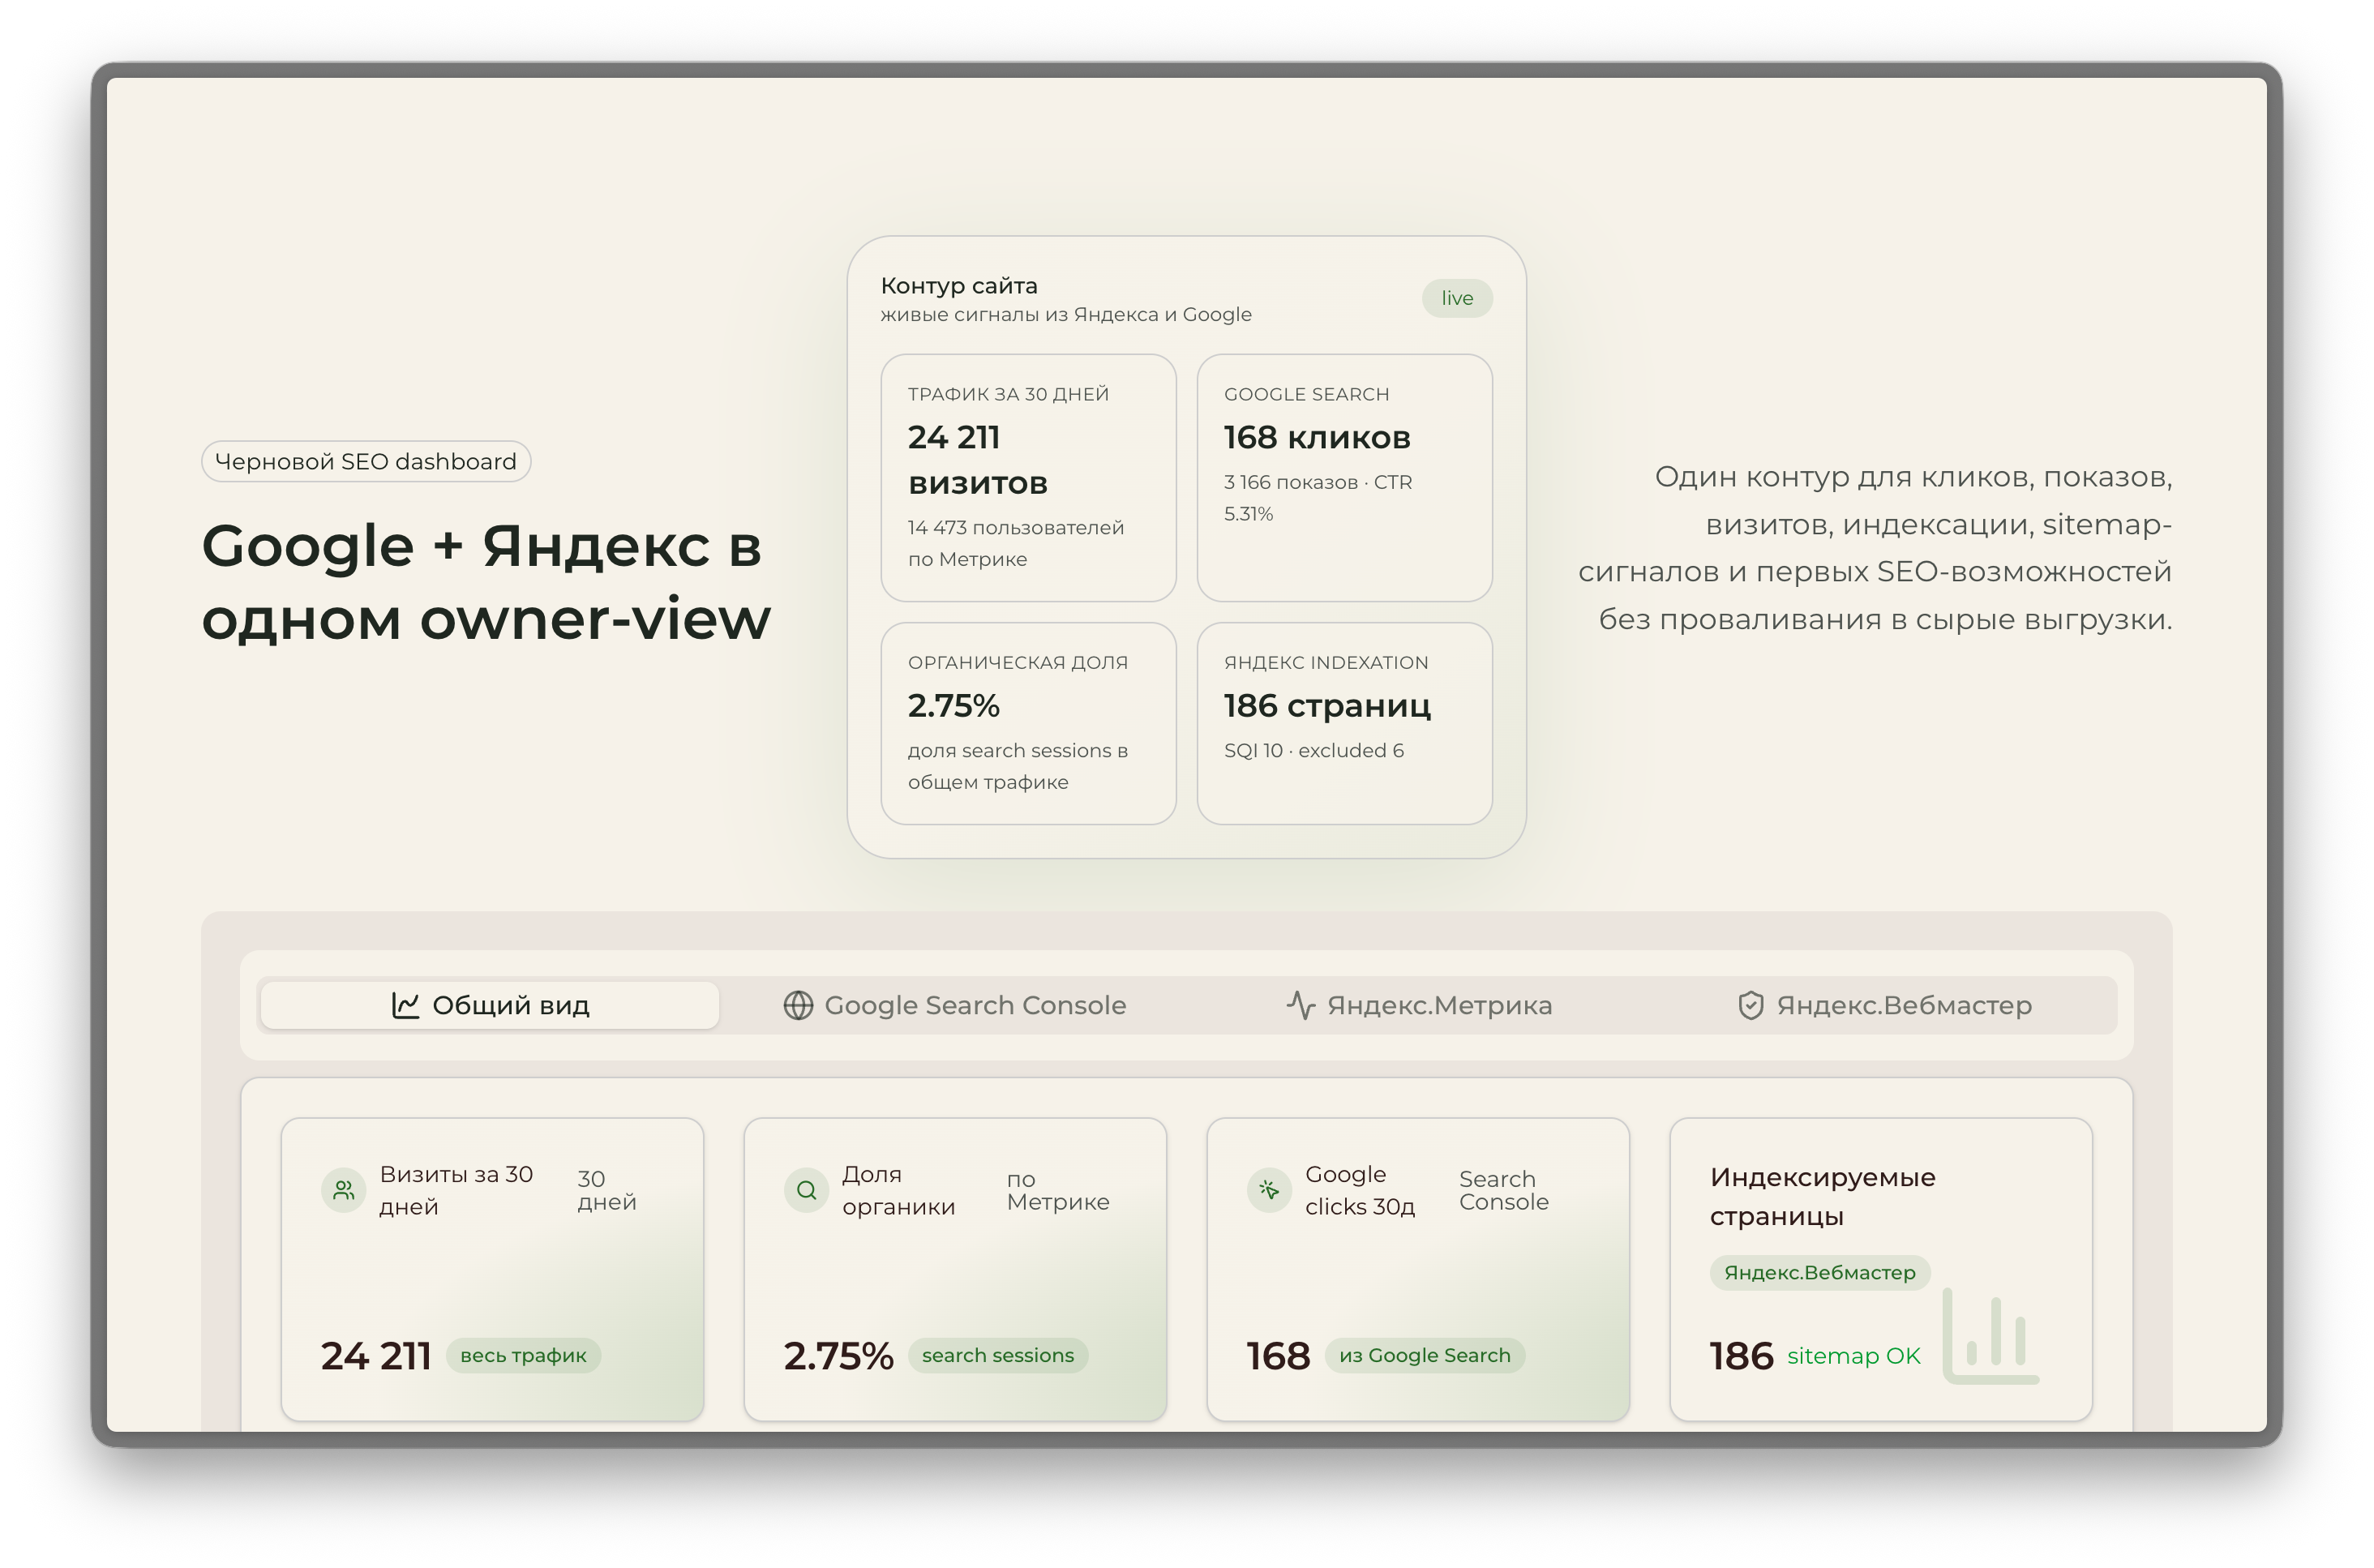Click the search sessions badge
The image size is (2374, 1568).
tap(997, 1355)
